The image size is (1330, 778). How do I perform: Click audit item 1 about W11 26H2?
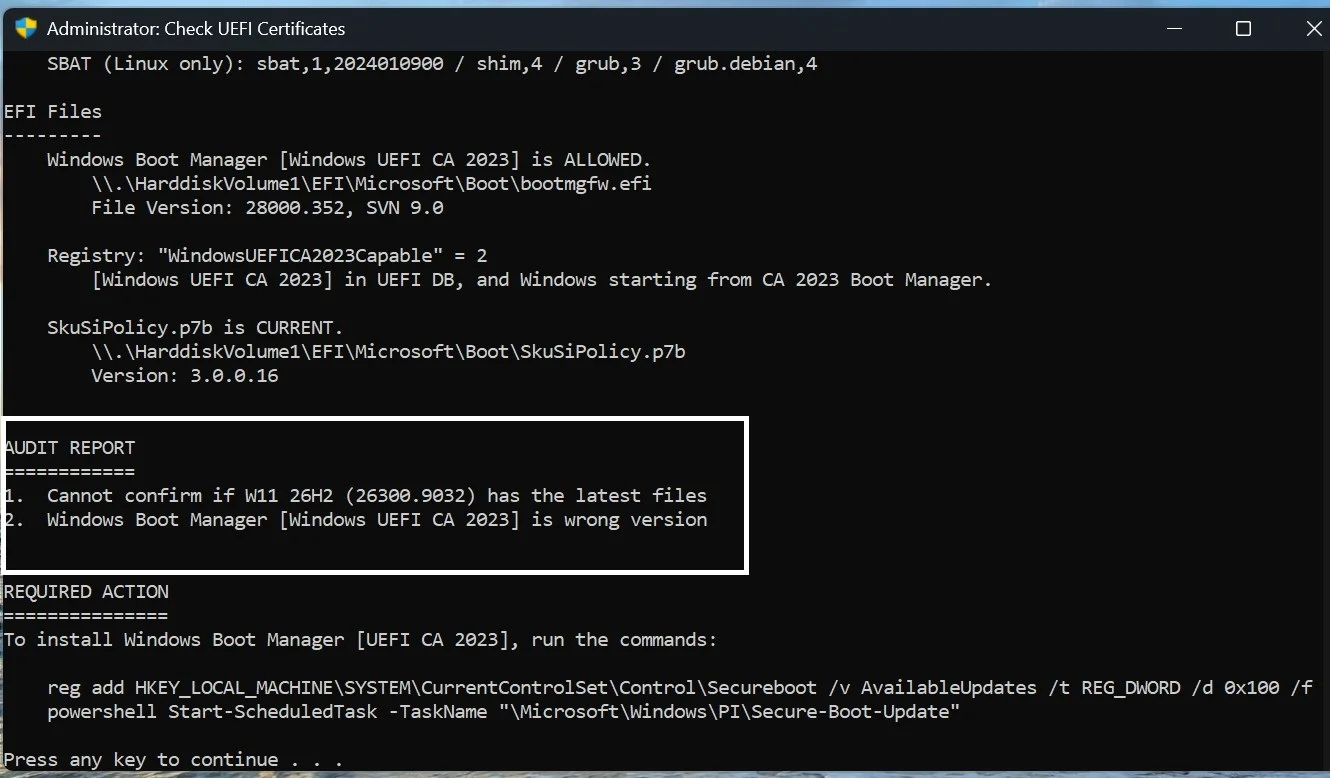[356, 495]
